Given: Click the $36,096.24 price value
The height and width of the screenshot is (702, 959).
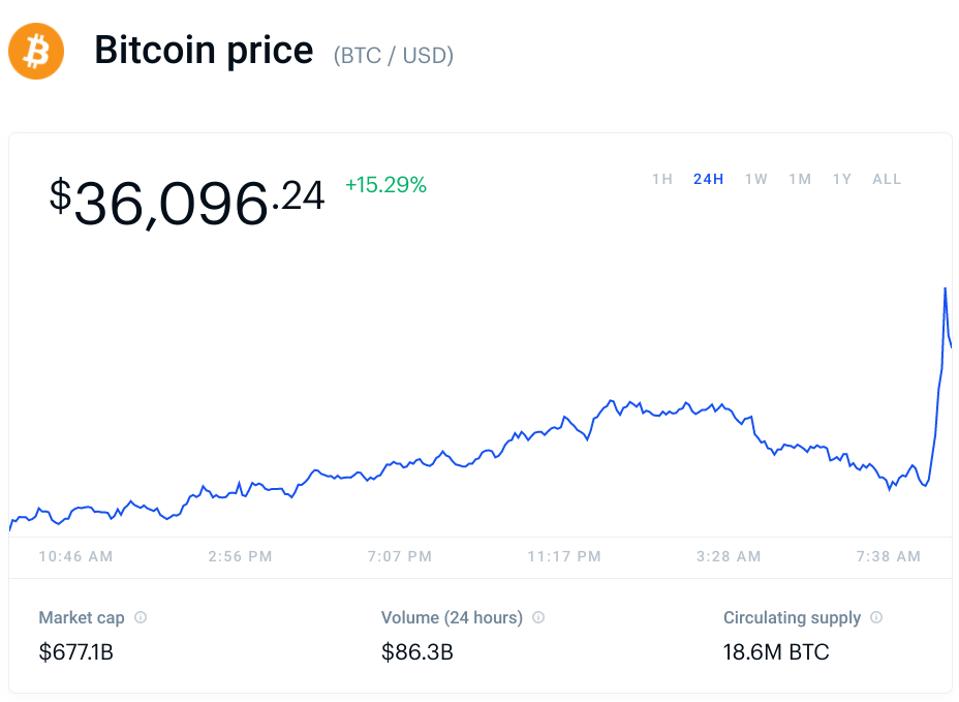Looking at the screenshot, I should tap(188, 200).
